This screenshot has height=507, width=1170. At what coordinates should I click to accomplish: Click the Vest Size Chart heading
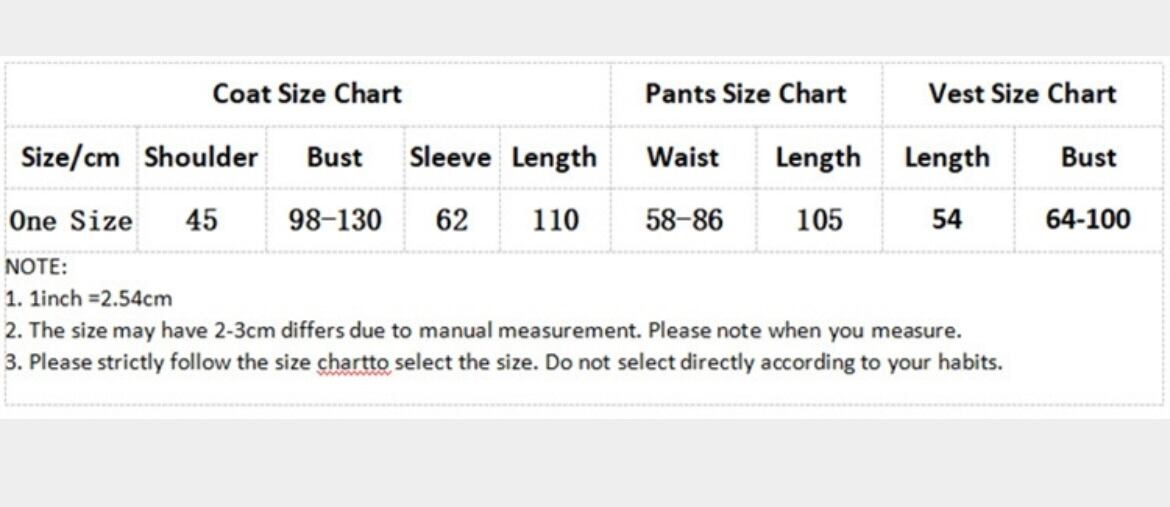pyautogui.click(x=1022, y=94)
